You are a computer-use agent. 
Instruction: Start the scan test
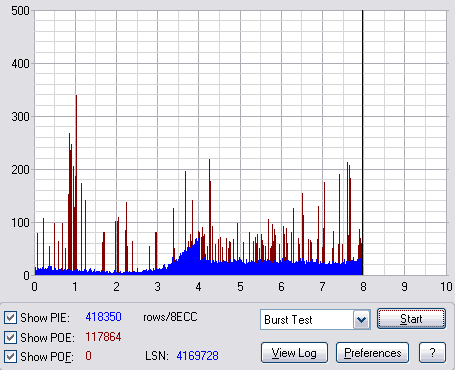411,319
